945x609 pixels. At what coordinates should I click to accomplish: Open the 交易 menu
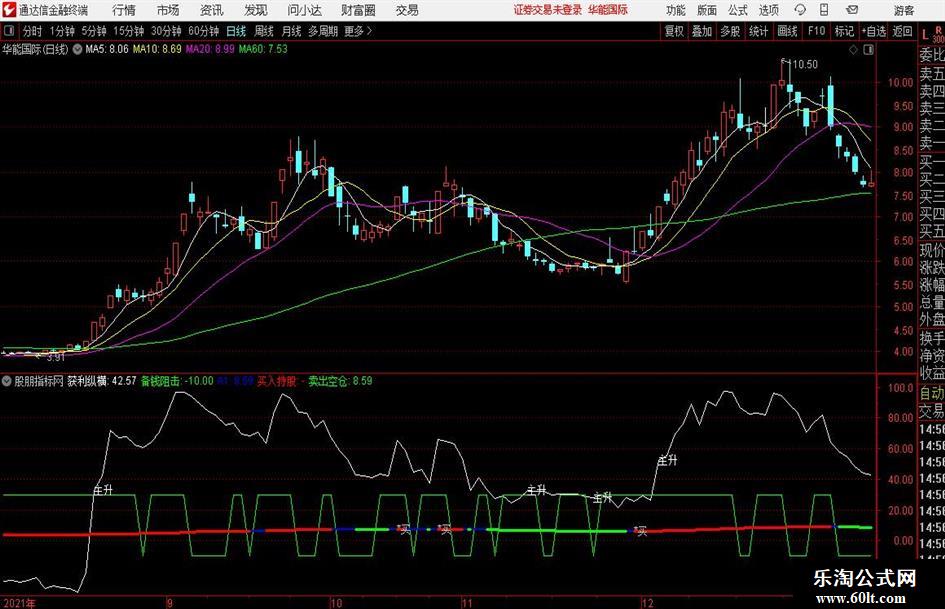point(407,10)
